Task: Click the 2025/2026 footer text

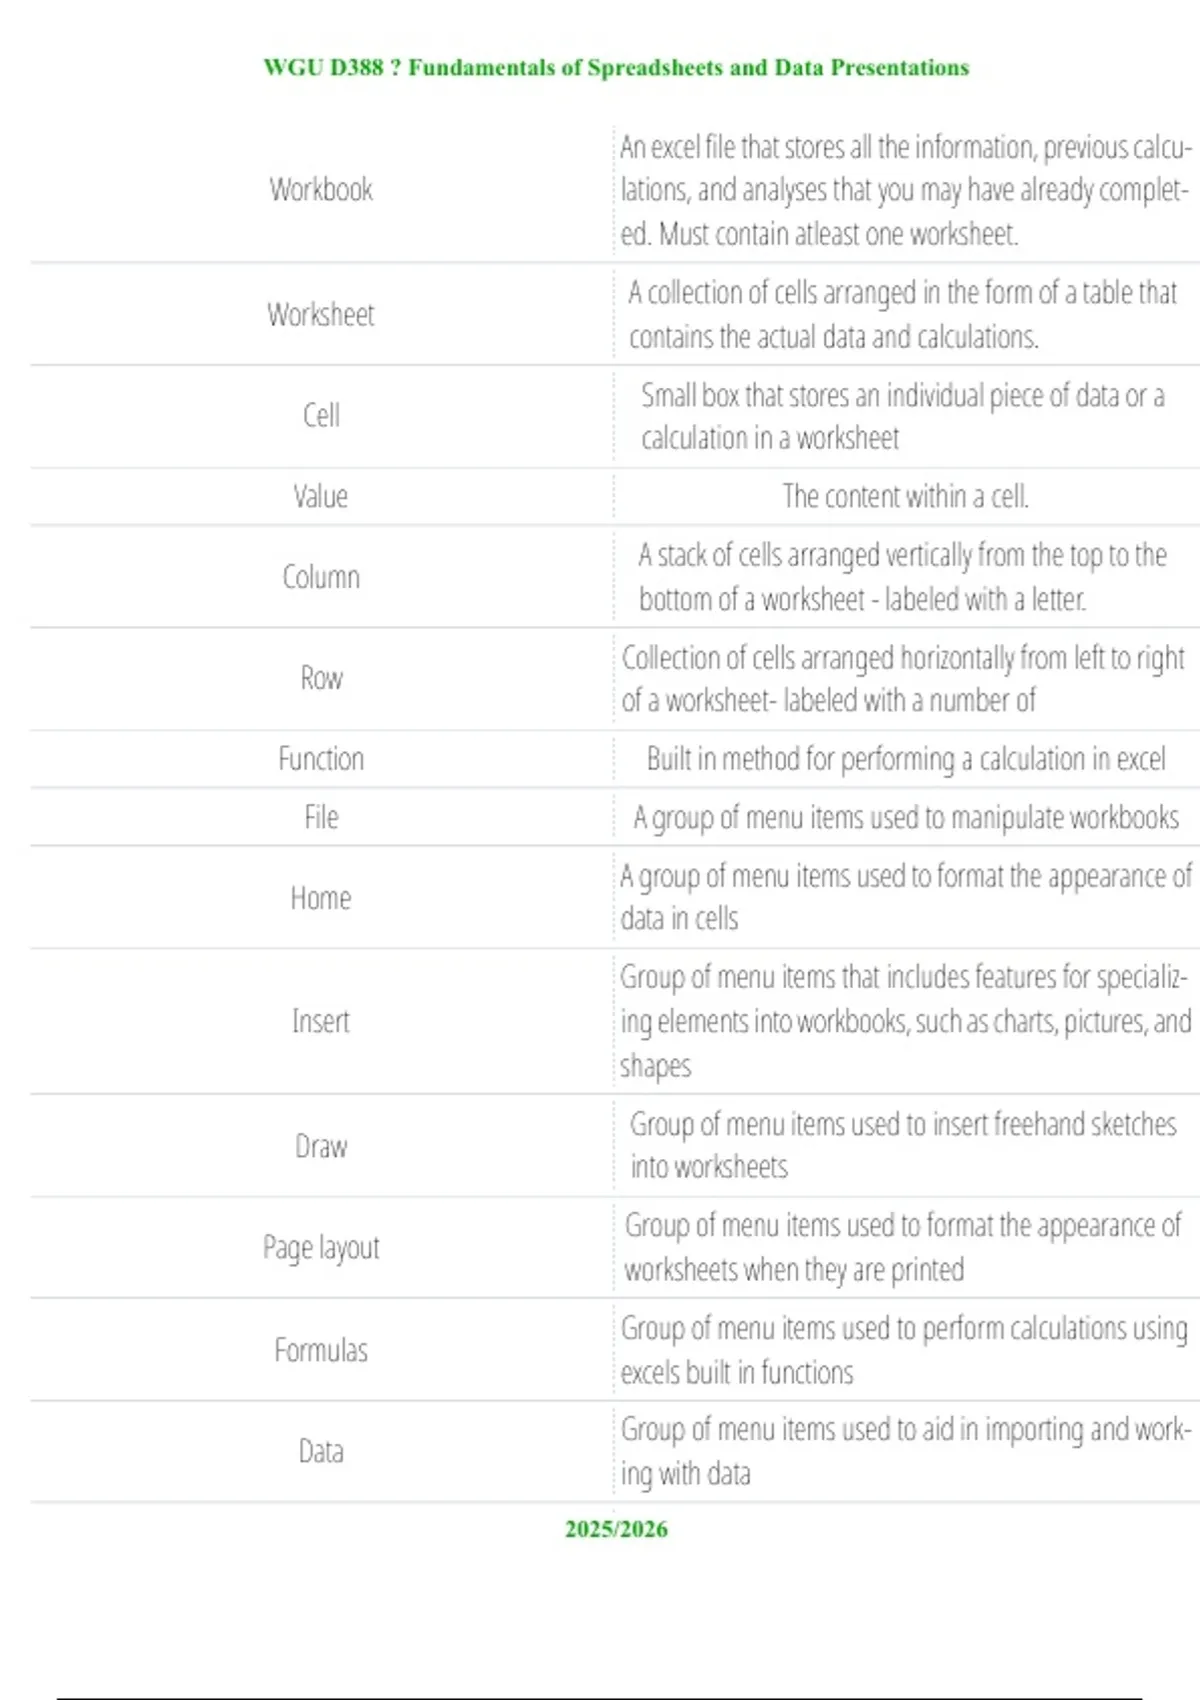Action: (616, 1529)
